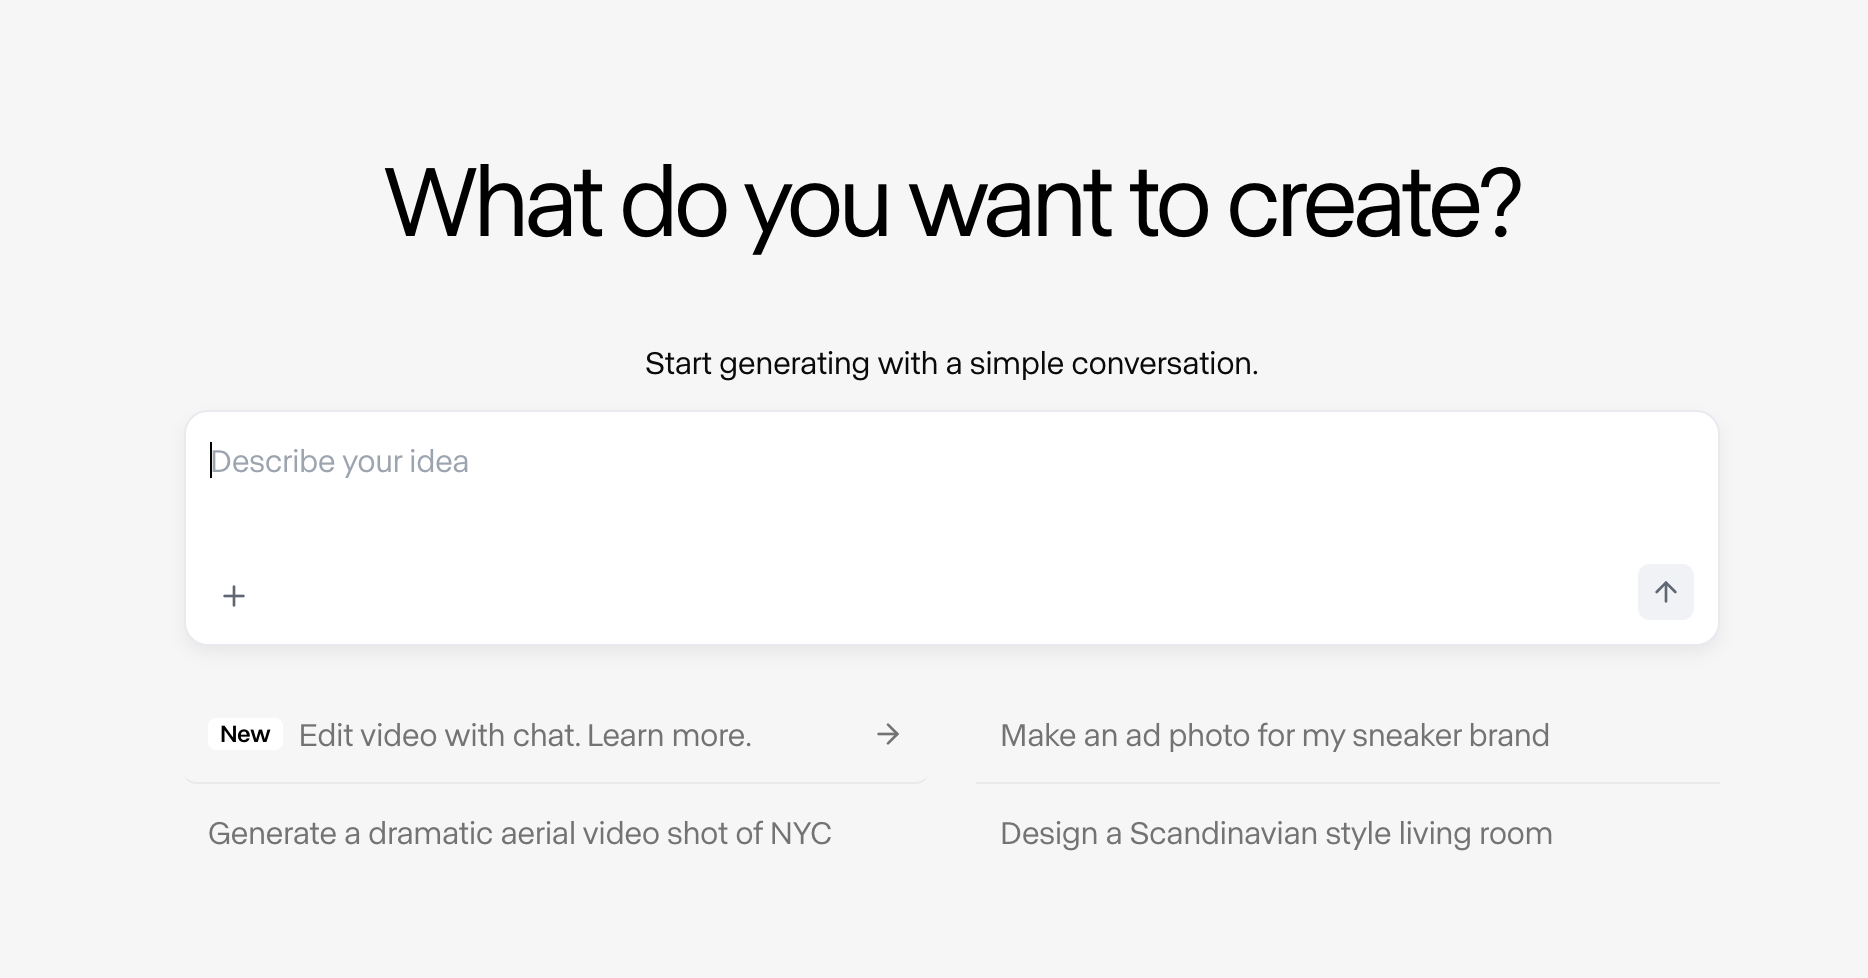
Task: Open the Edit video with chat announcement
Action: tap(524, 736)
